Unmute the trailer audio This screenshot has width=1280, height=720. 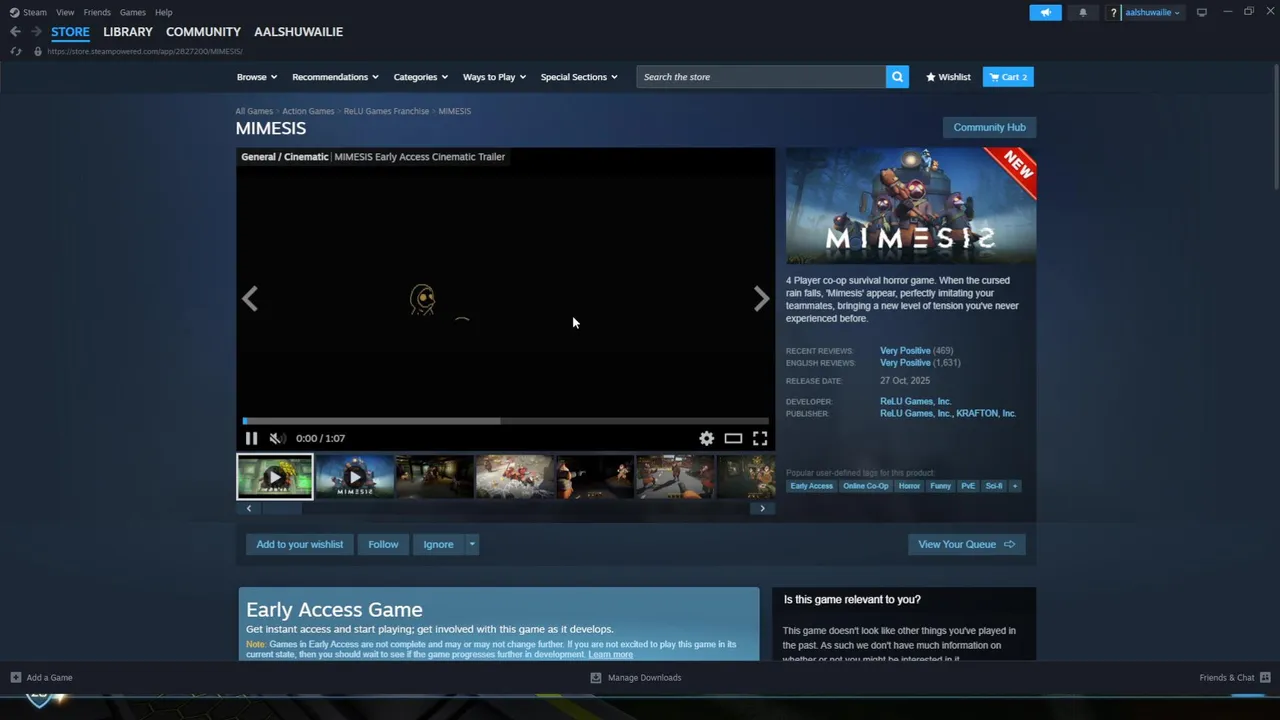[x=277, y=438]
